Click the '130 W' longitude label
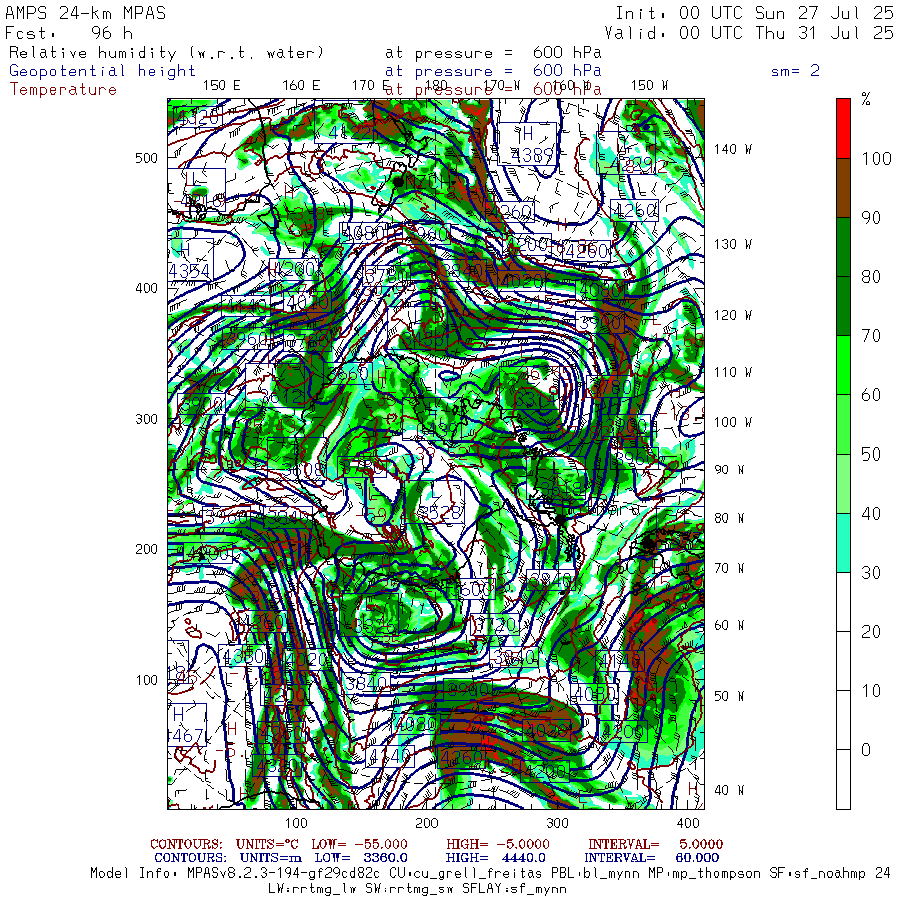900x900 pixels. coord(732,244)
